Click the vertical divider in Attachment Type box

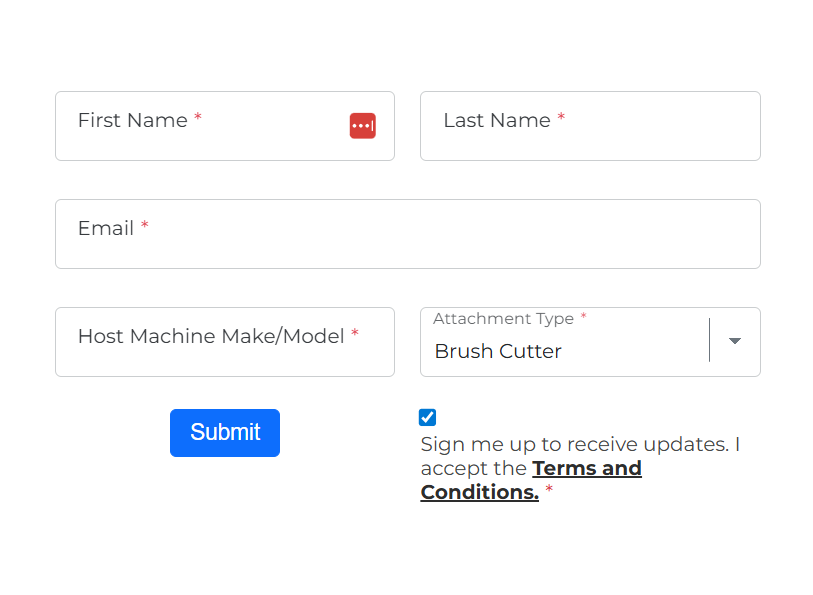(x=709, y=341)
